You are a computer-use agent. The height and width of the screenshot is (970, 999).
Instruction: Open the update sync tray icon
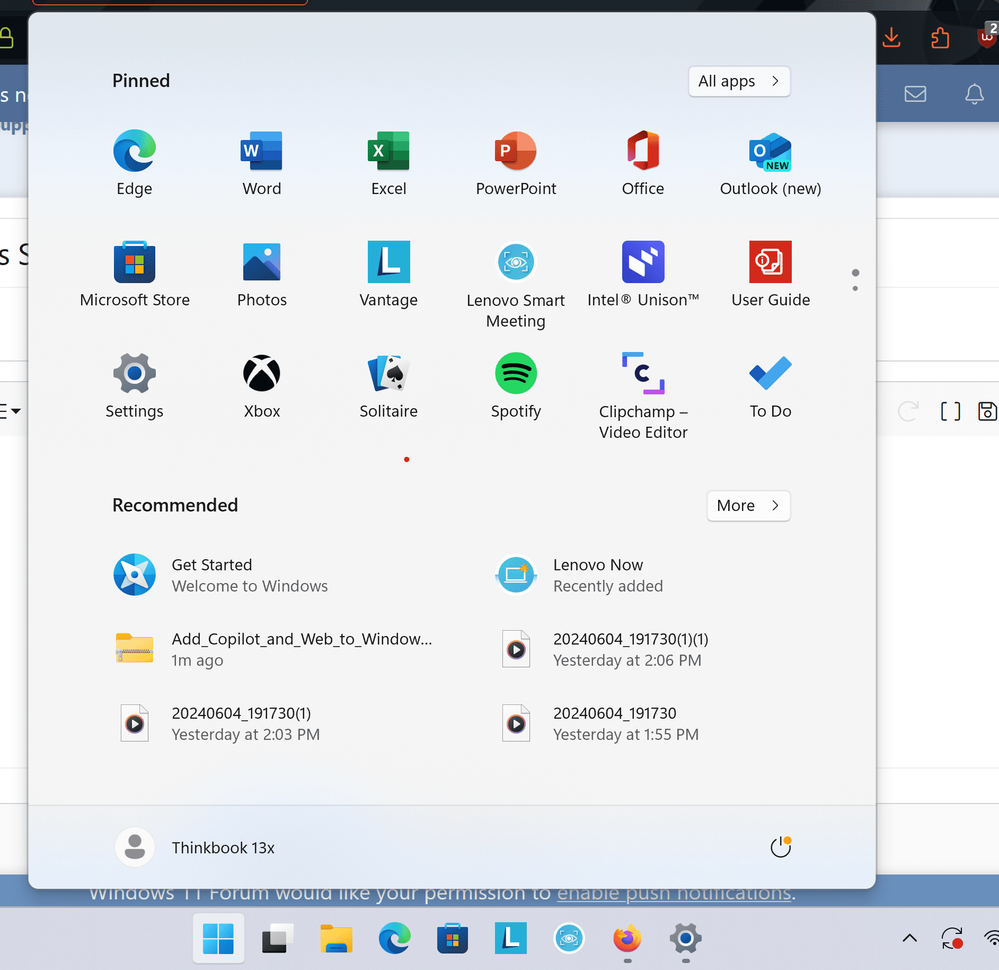(x=952, y=938)
